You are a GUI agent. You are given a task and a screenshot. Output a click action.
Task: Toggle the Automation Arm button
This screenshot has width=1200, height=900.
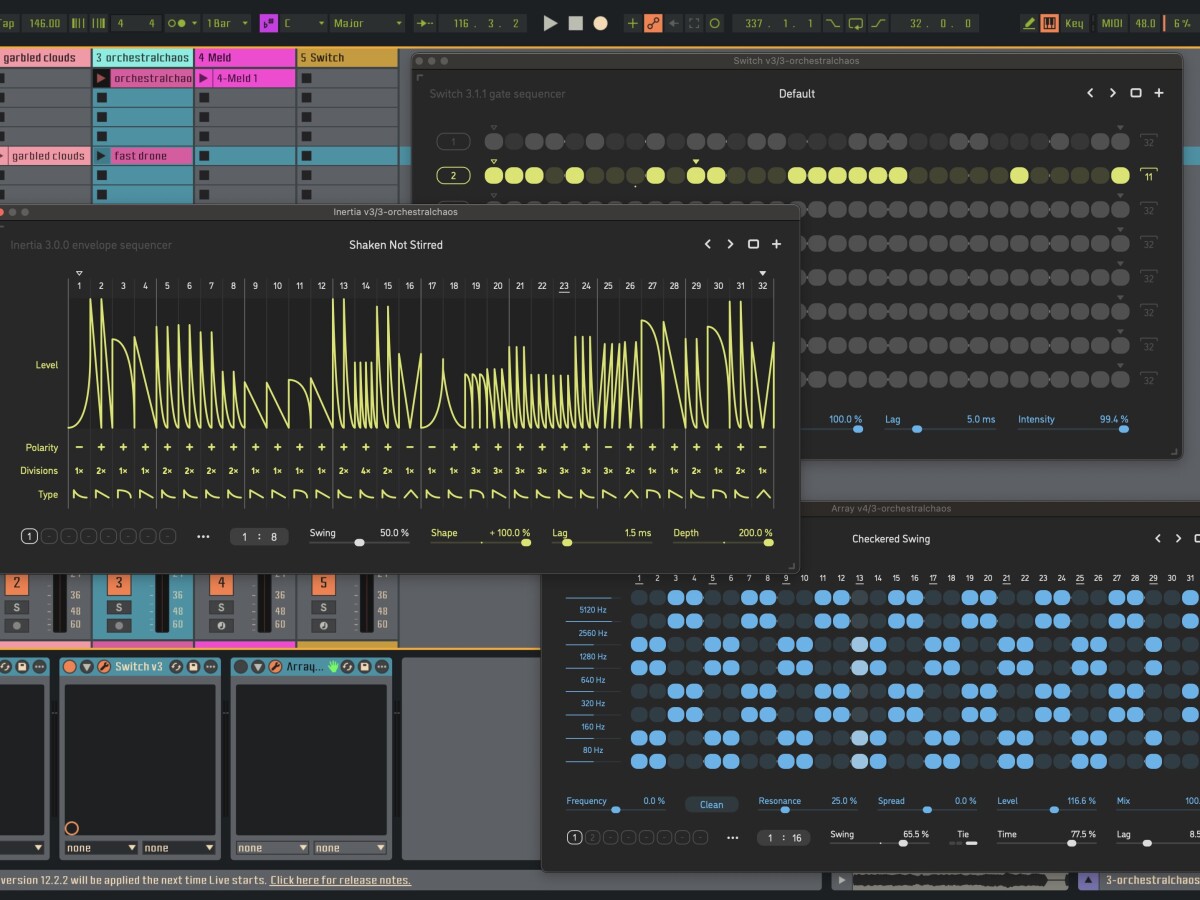pyautogui.click(x=653, y=23)
